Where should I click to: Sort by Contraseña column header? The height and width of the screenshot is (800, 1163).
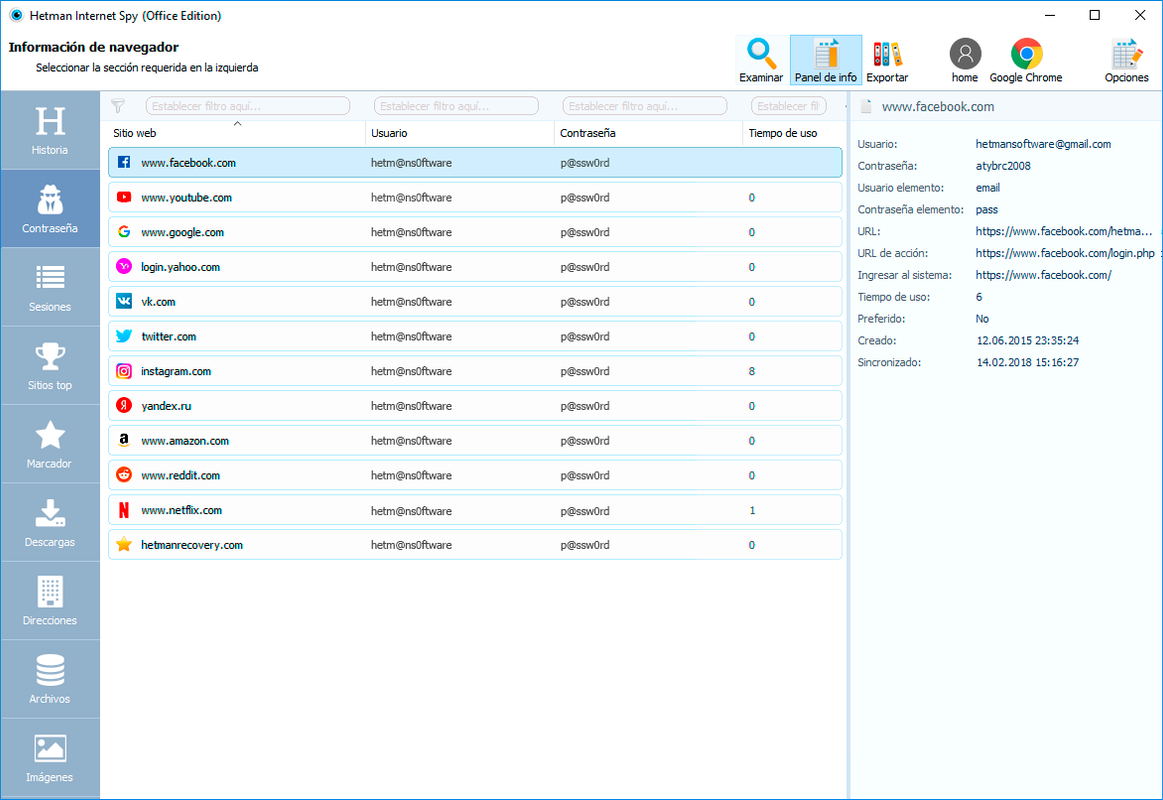648,133
